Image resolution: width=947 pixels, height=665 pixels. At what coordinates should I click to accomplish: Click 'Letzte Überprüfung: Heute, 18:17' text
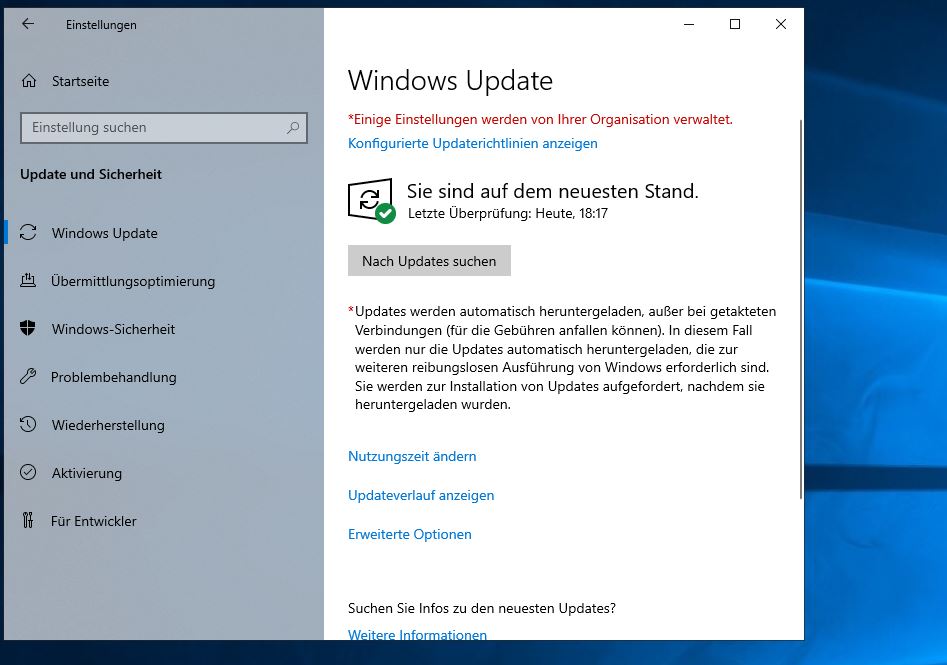click(508, 213)
